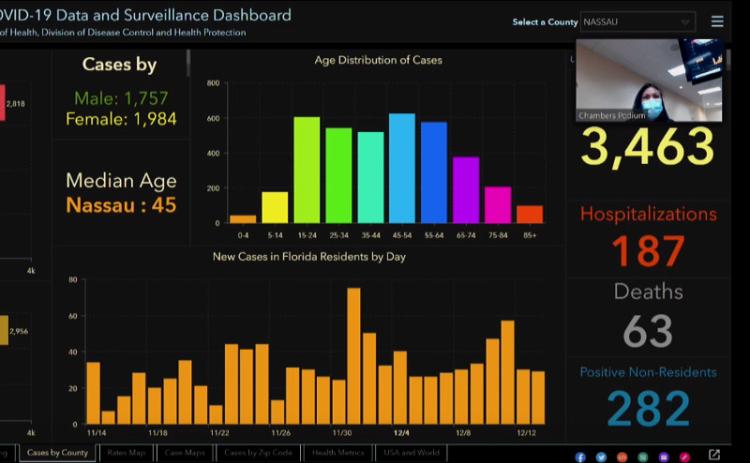750x463 pixels.
Task: Click the Positive Non-Residents count 282
Action: coord(648,409)
